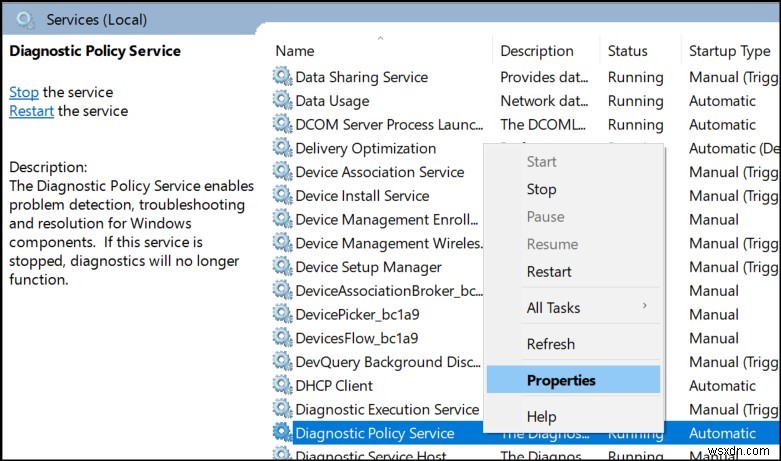Click Stop in the context menu
This screenshot has width=781, height=461.
coord(541,189)
